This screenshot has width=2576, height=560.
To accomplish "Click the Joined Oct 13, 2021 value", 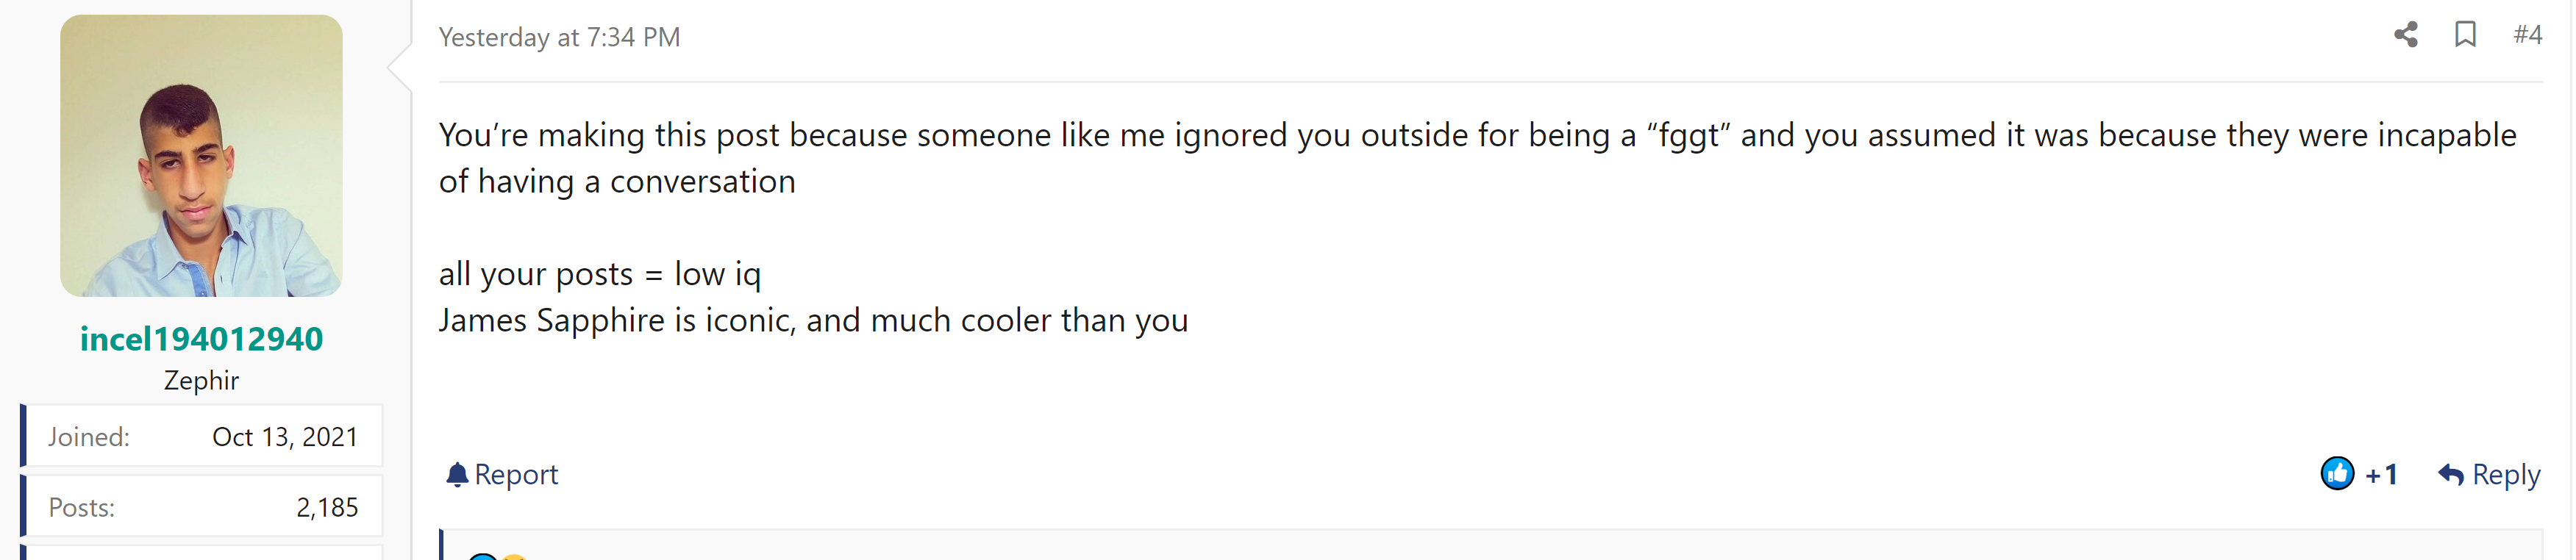I will pos(285,437).
